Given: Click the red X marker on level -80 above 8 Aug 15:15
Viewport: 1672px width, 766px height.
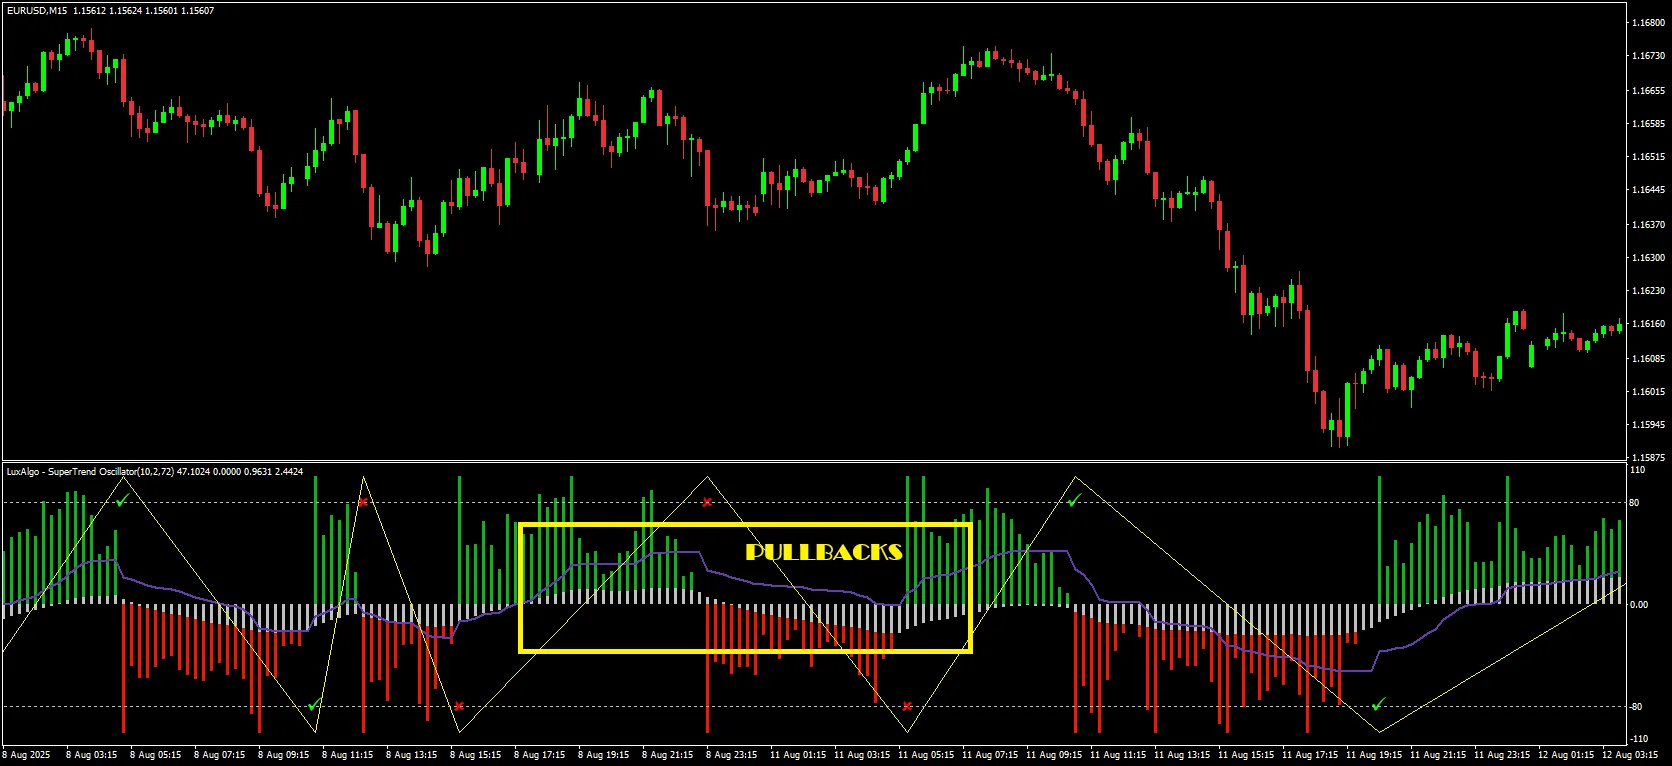Looking at the screenshot, I should coord(458,706).
